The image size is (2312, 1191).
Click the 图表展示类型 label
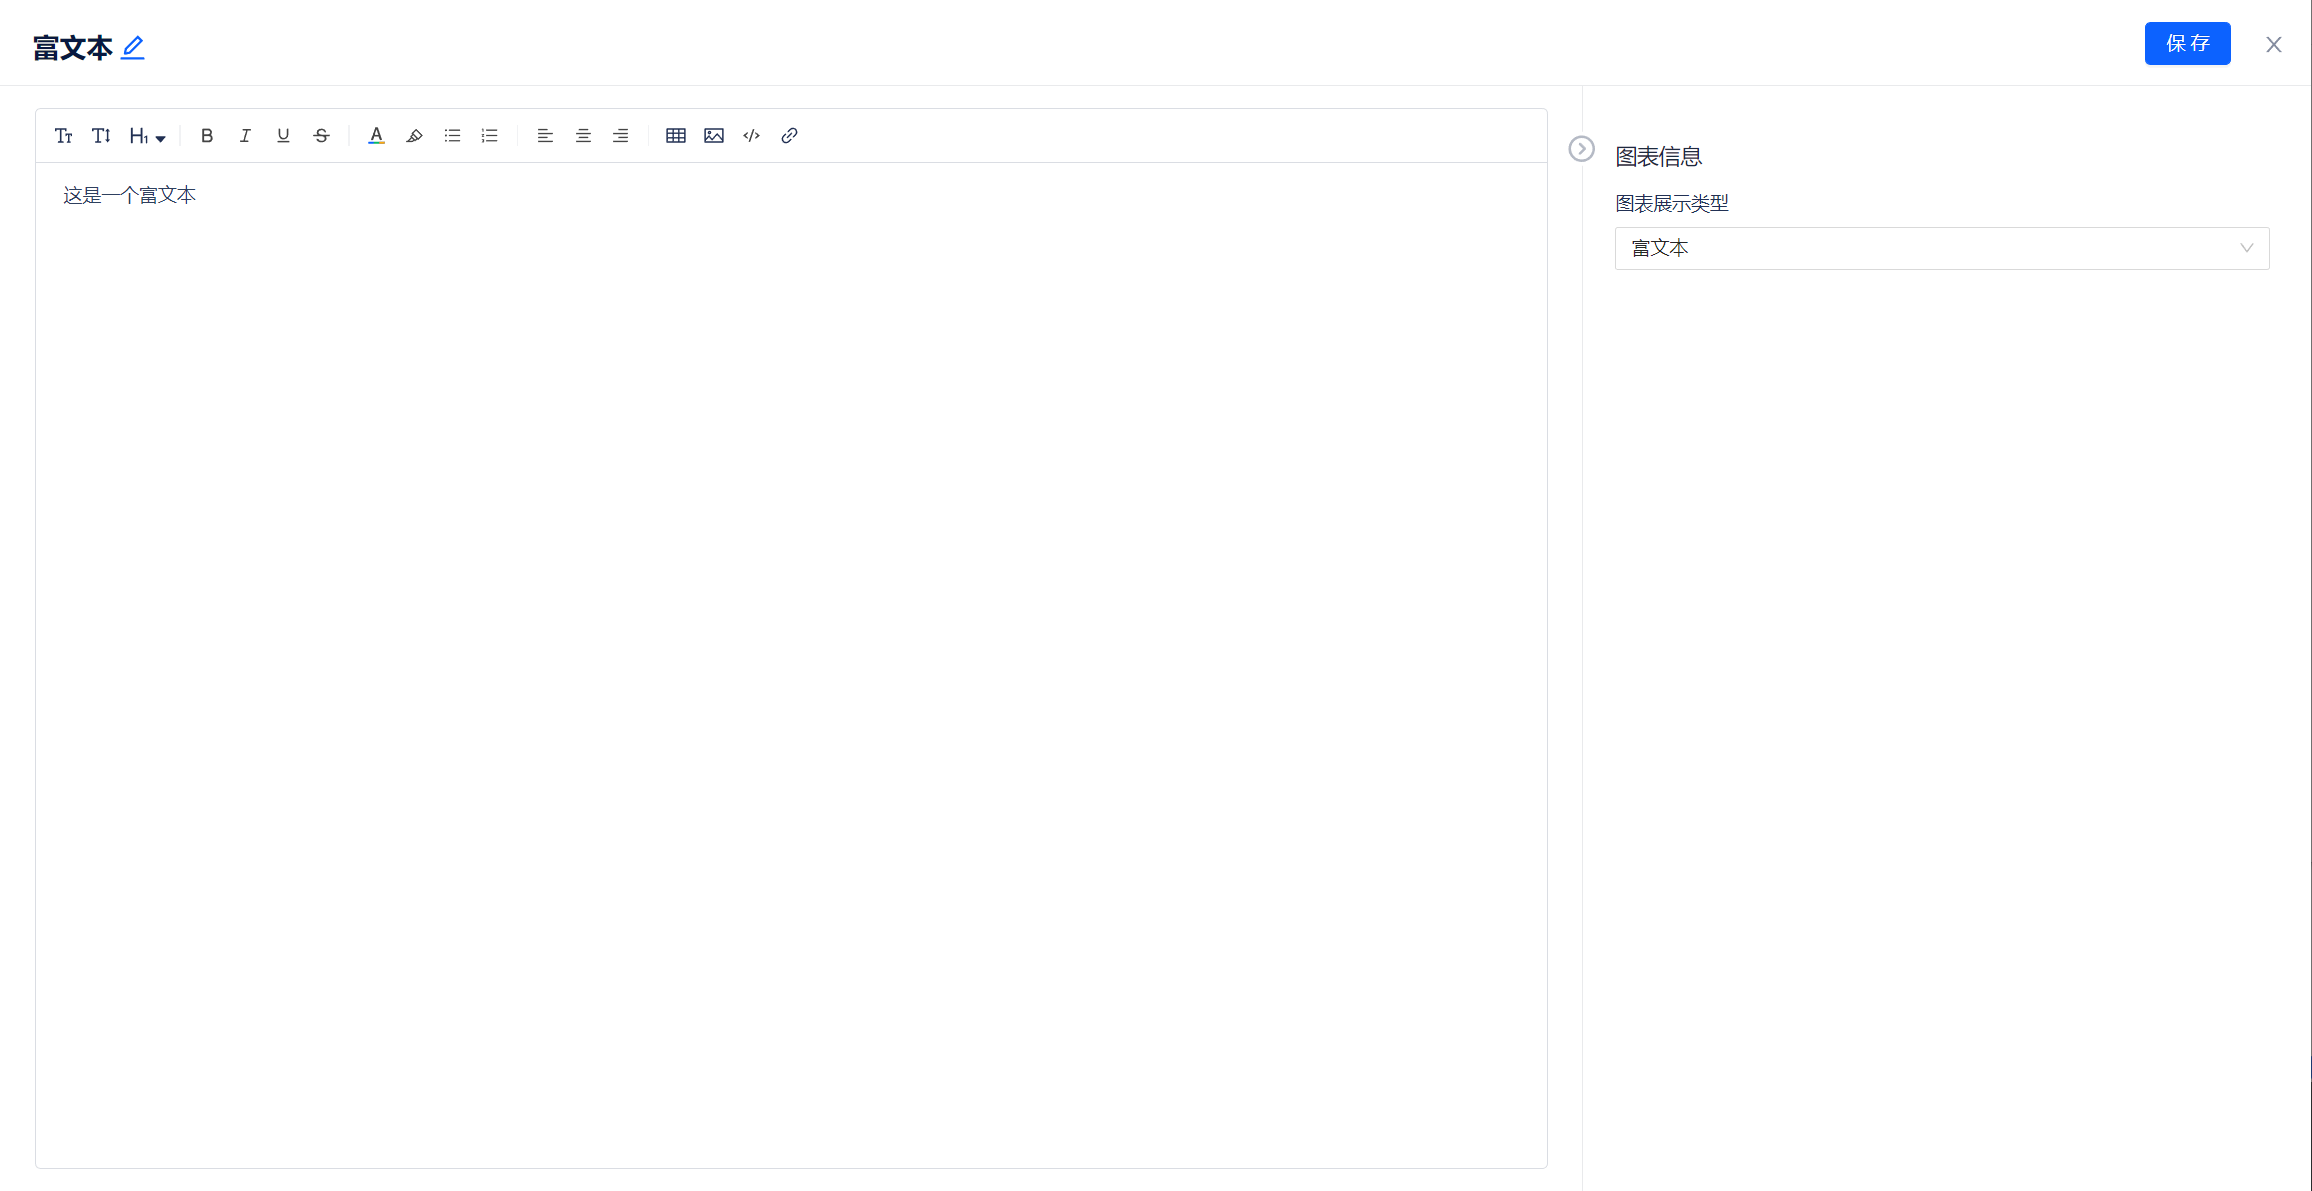(x=1672, y=204)
